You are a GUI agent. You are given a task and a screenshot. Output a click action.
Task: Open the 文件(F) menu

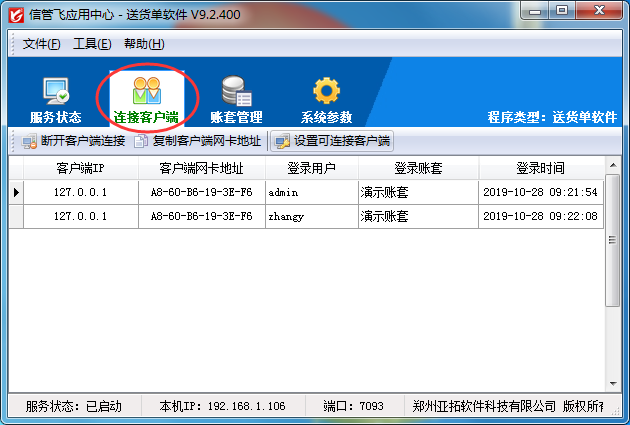(x=41, y=44)
